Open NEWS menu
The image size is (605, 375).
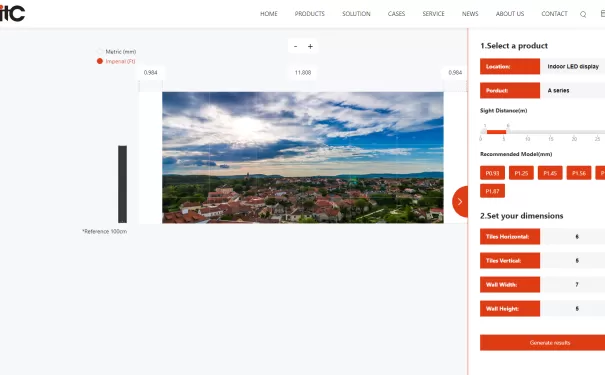[470, 14]
